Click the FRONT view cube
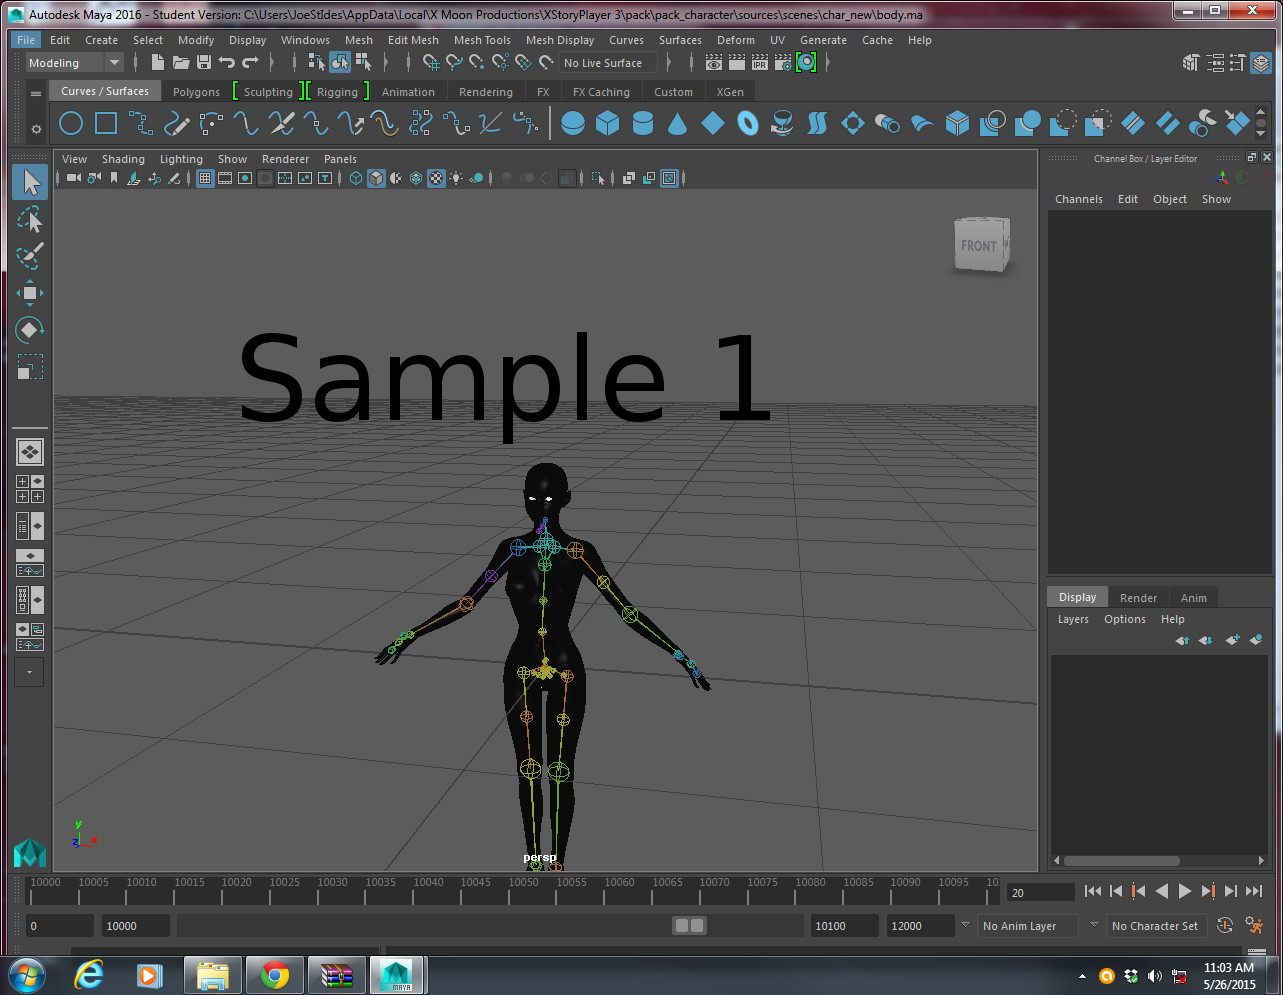The image size is (1283, 995). point(981,245)
